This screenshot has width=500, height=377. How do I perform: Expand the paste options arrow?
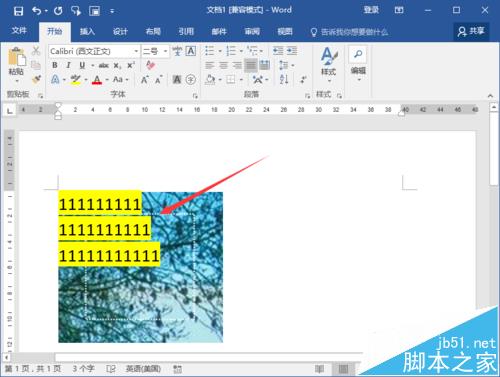coord(17,81)
